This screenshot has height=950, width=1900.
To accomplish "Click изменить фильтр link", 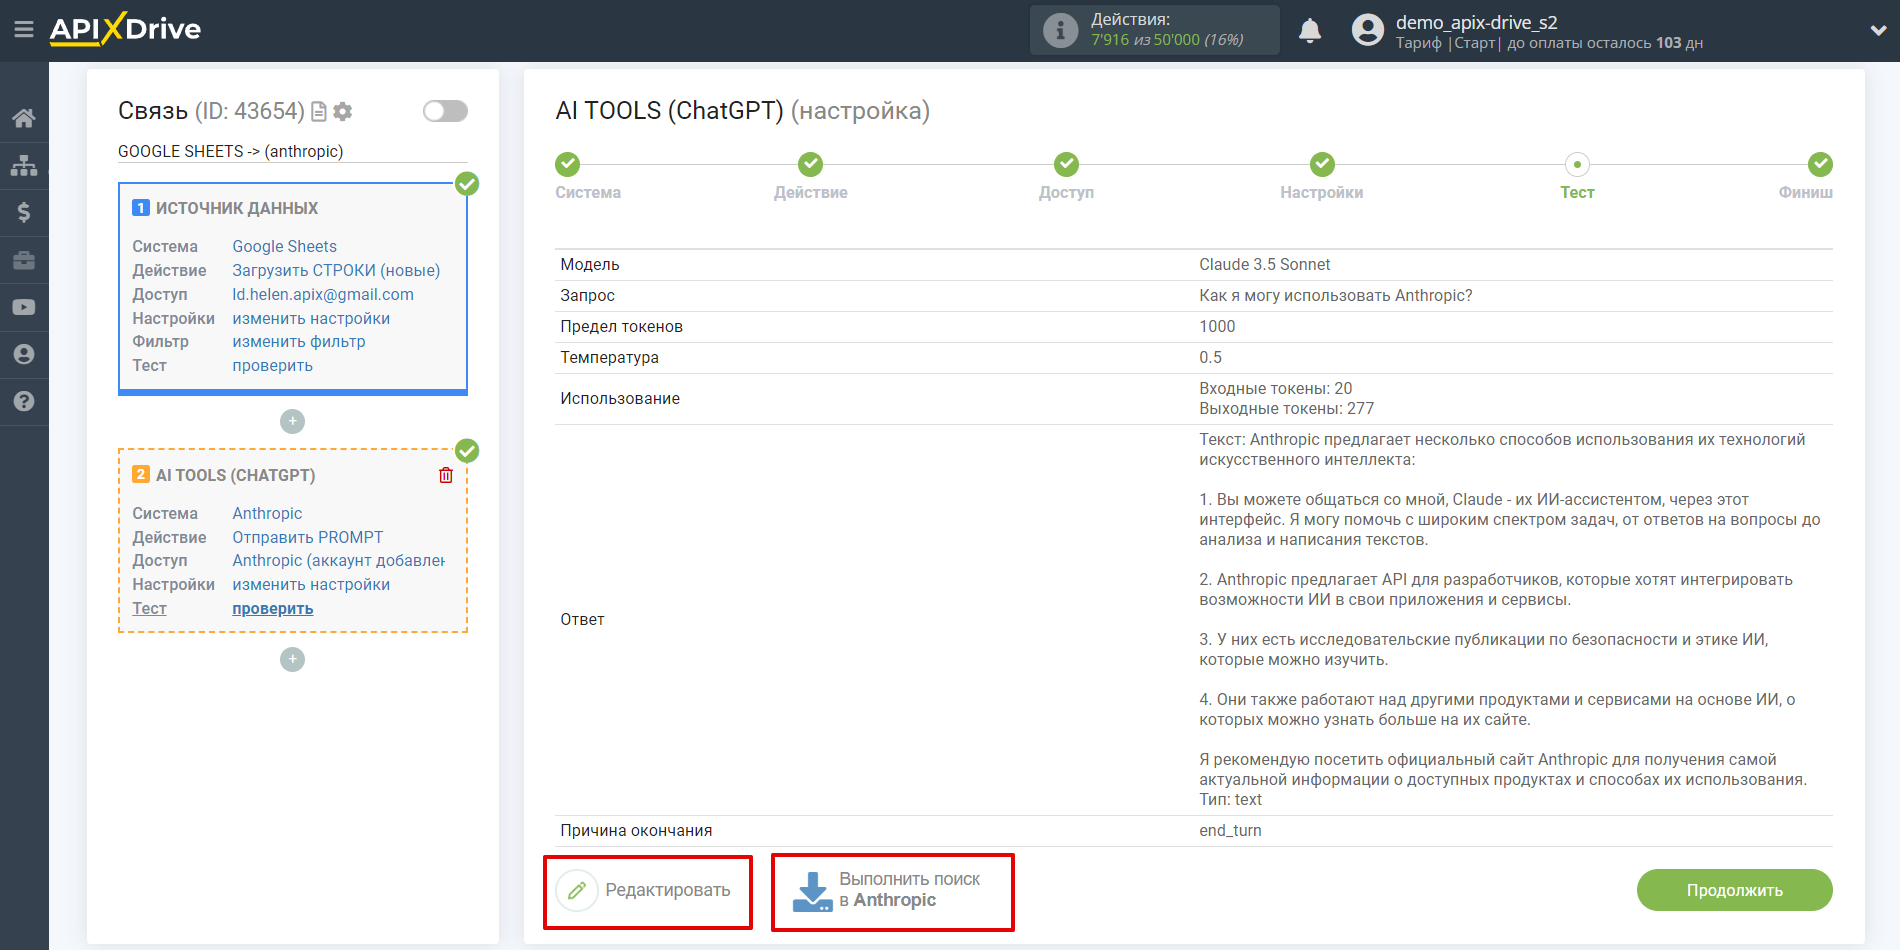I will (x=299, y=341).
